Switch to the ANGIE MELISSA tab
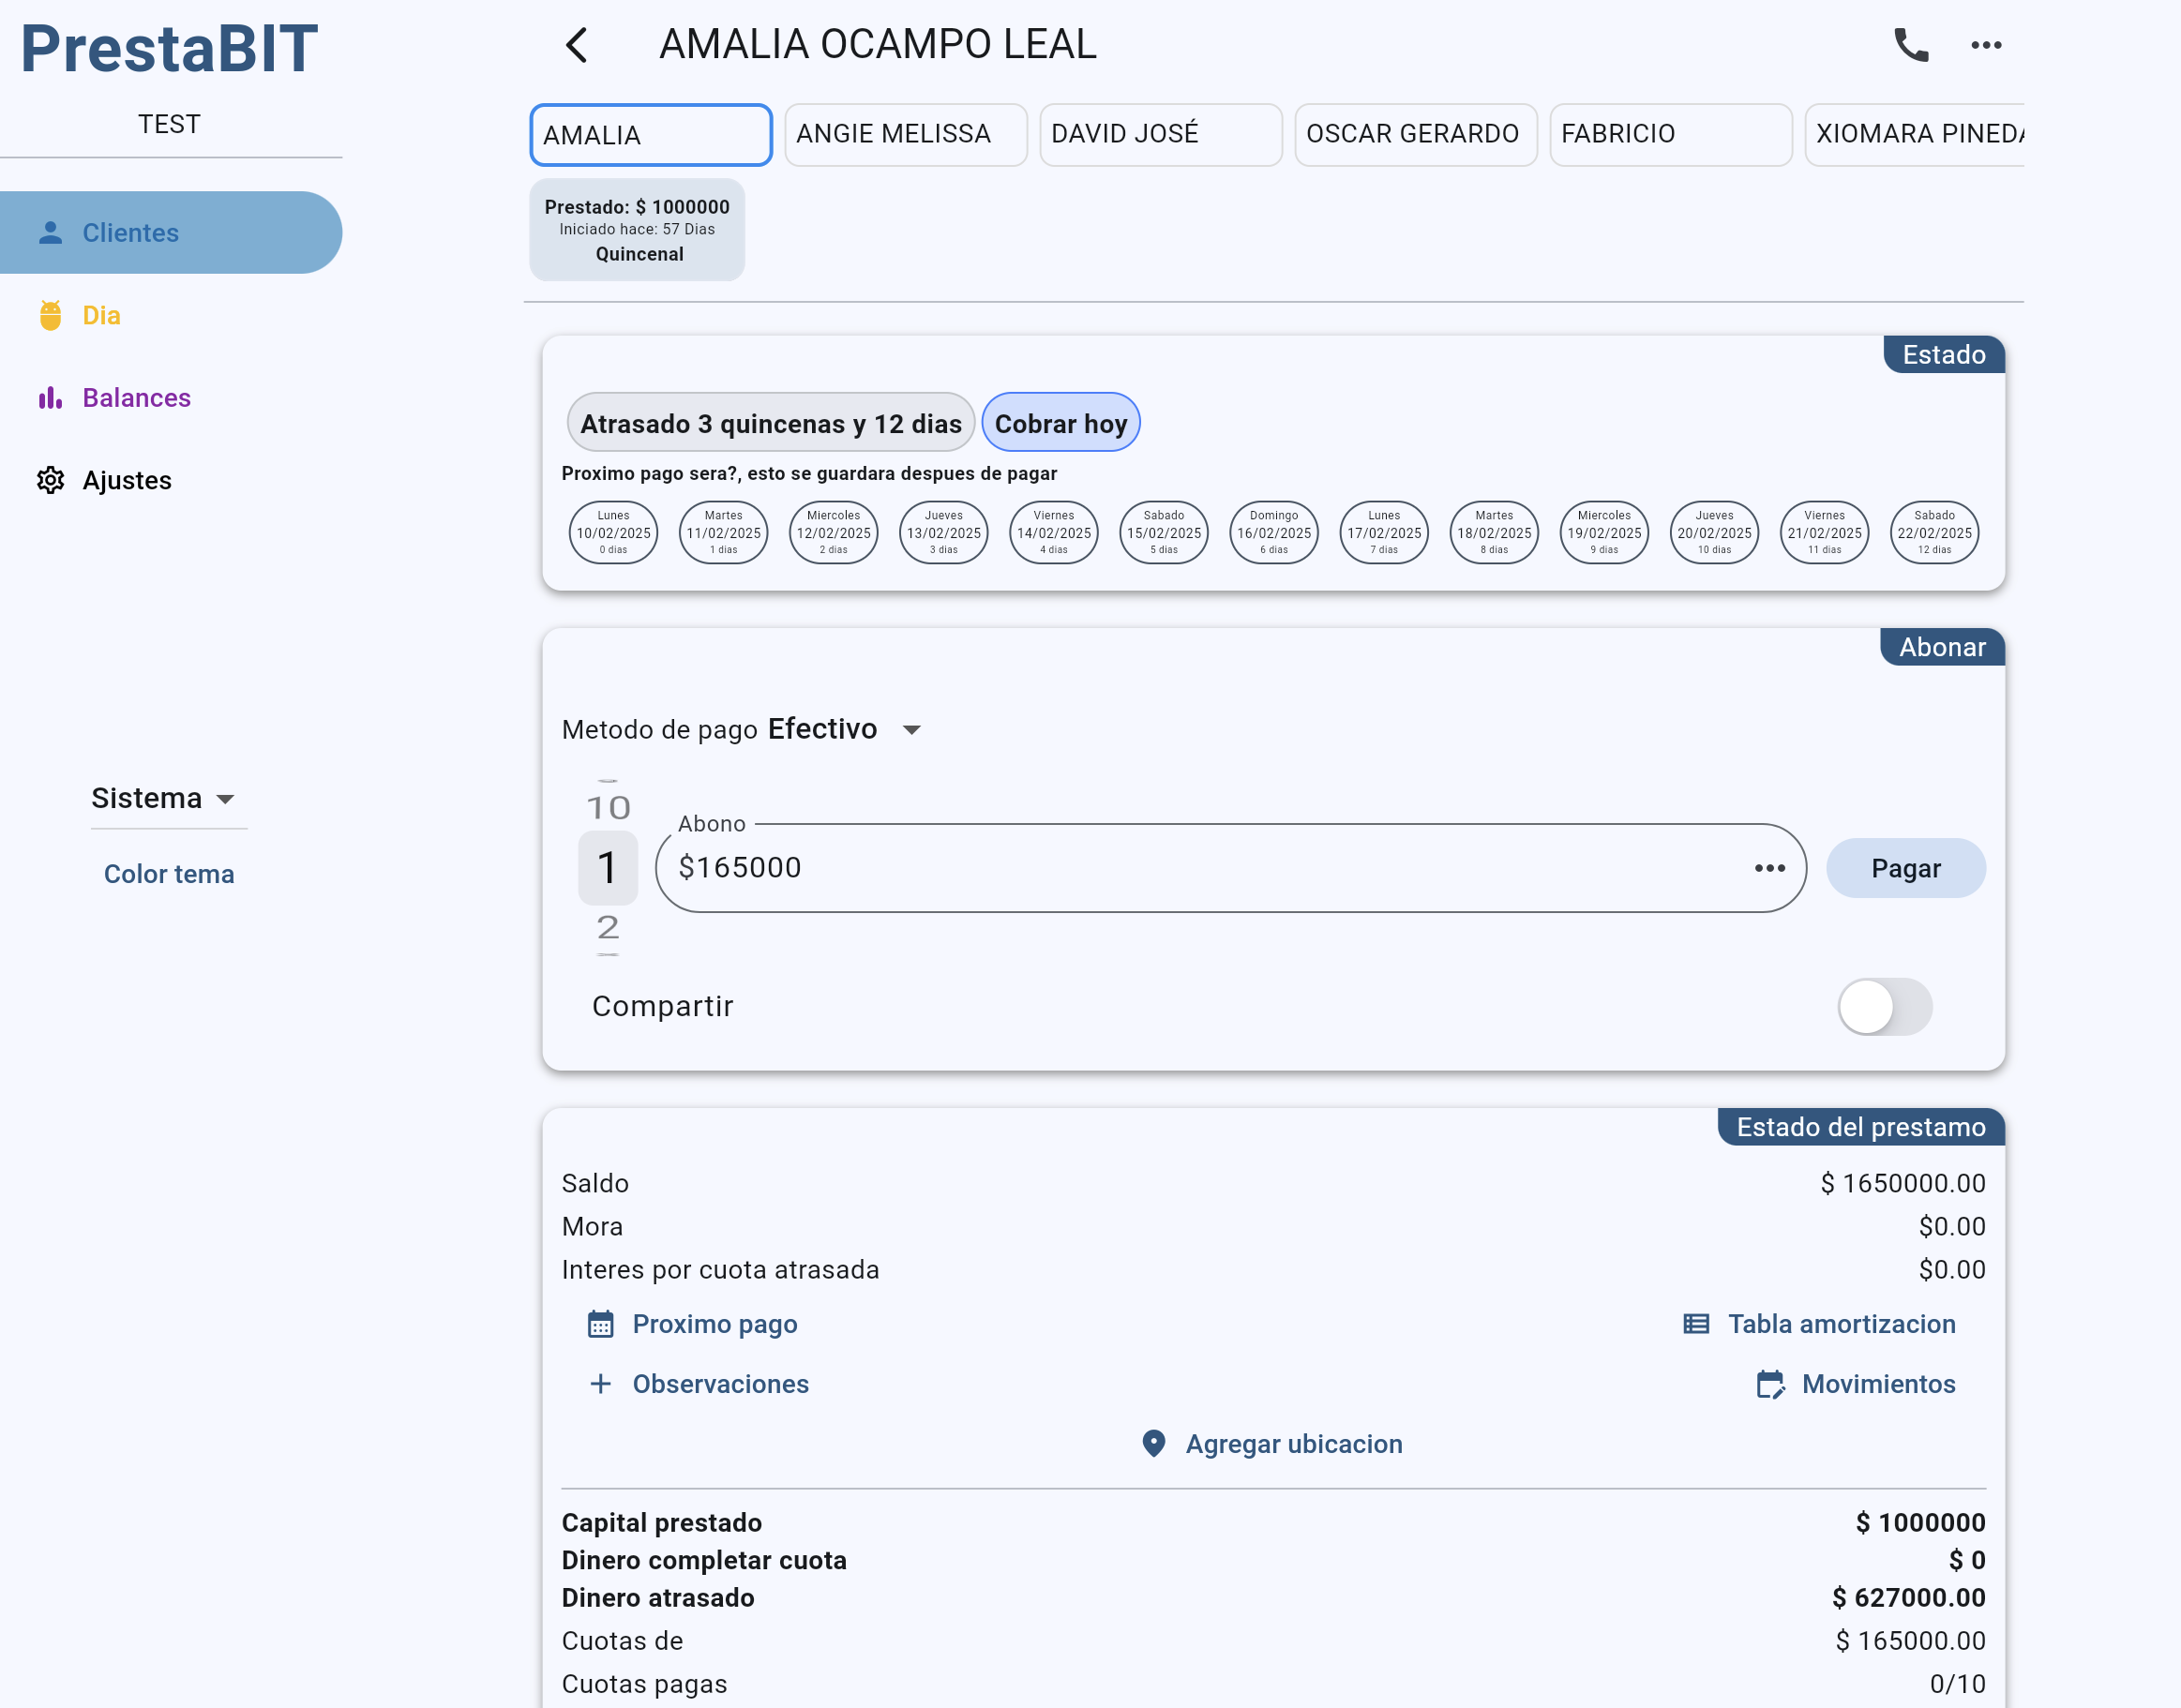Image resolution: width=2181 pixels, height=1708 pixels. point(904,134)
